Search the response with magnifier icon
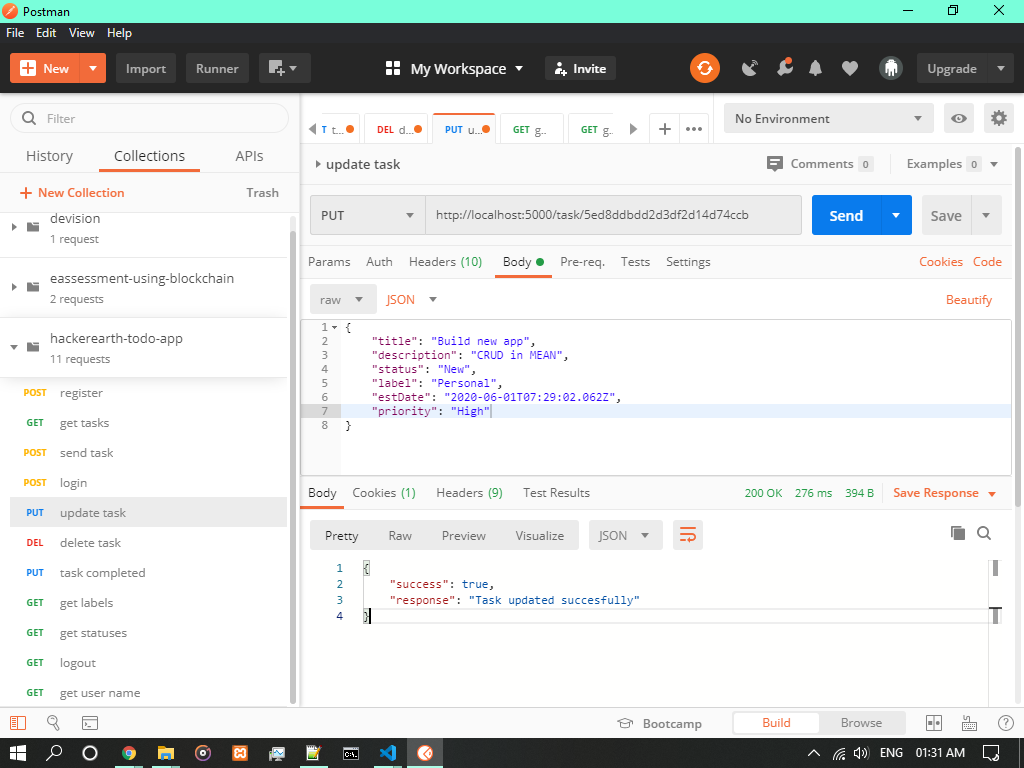 pyautogui.click(x=984, y=533)
